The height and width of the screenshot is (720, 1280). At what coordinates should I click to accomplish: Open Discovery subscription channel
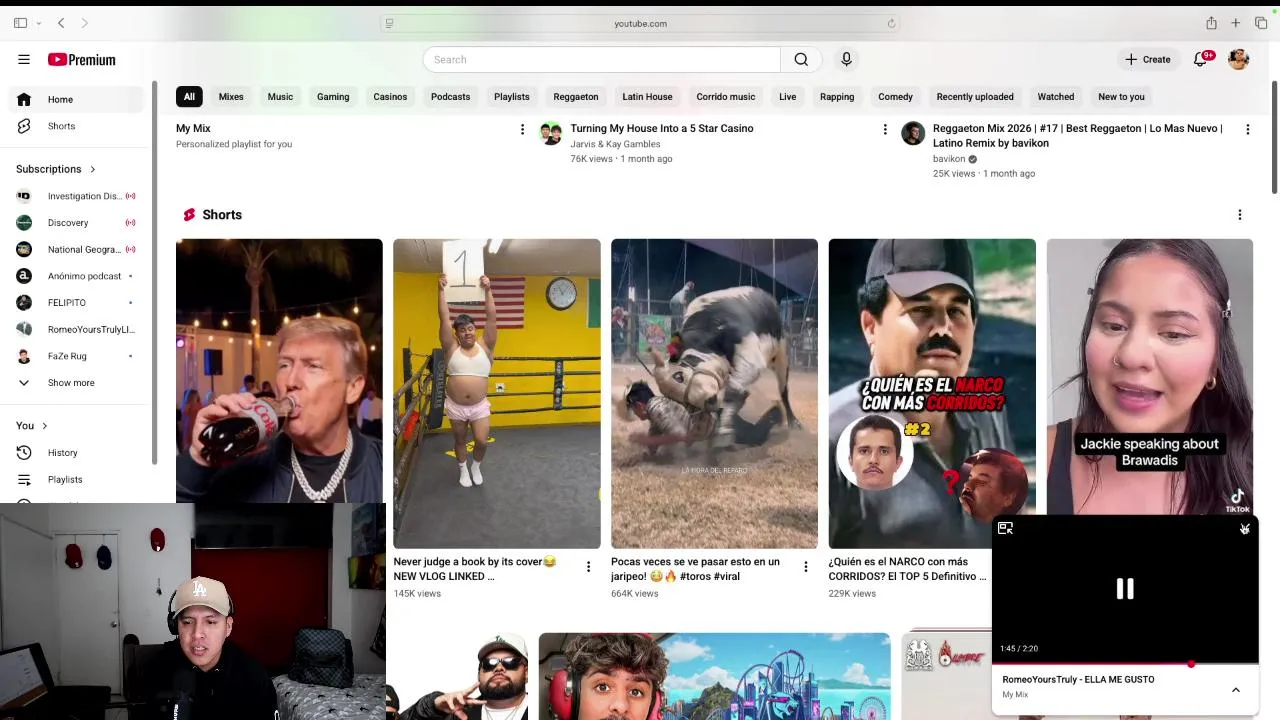(x=78, y=223)
